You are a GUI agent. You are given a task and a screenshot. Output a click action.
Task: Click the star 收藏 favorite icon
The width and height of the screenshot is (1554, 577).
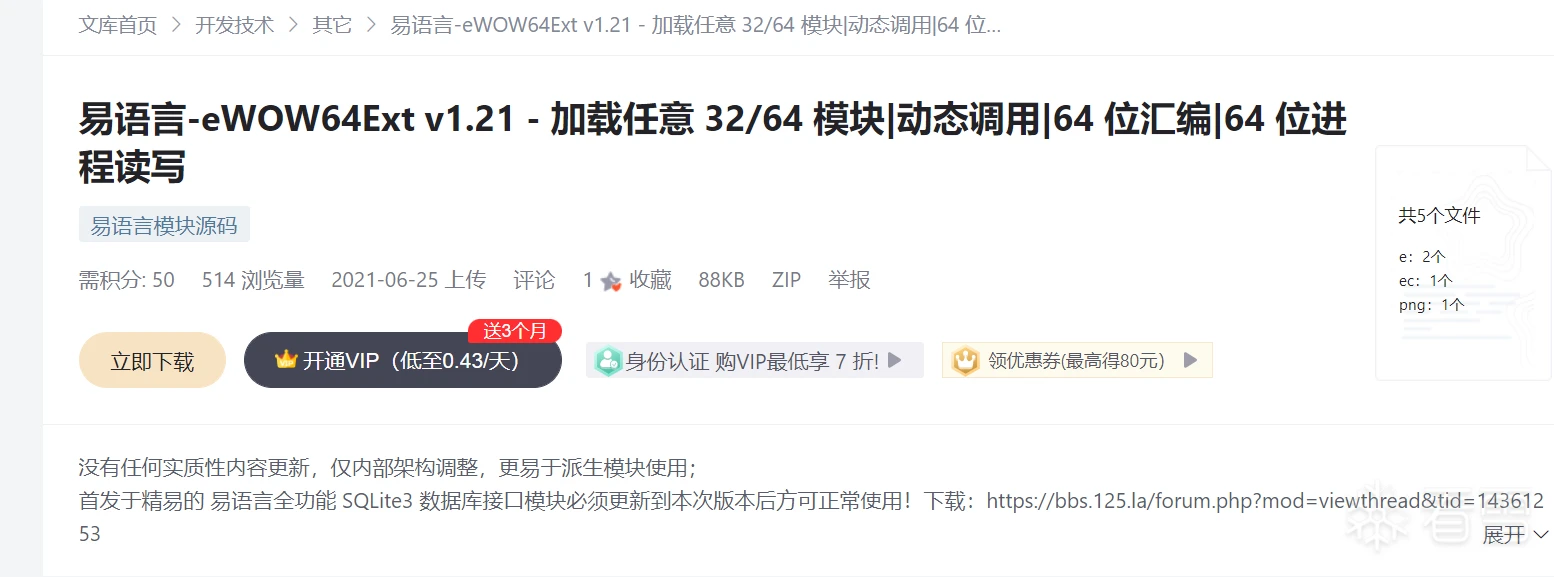point(610,281)
